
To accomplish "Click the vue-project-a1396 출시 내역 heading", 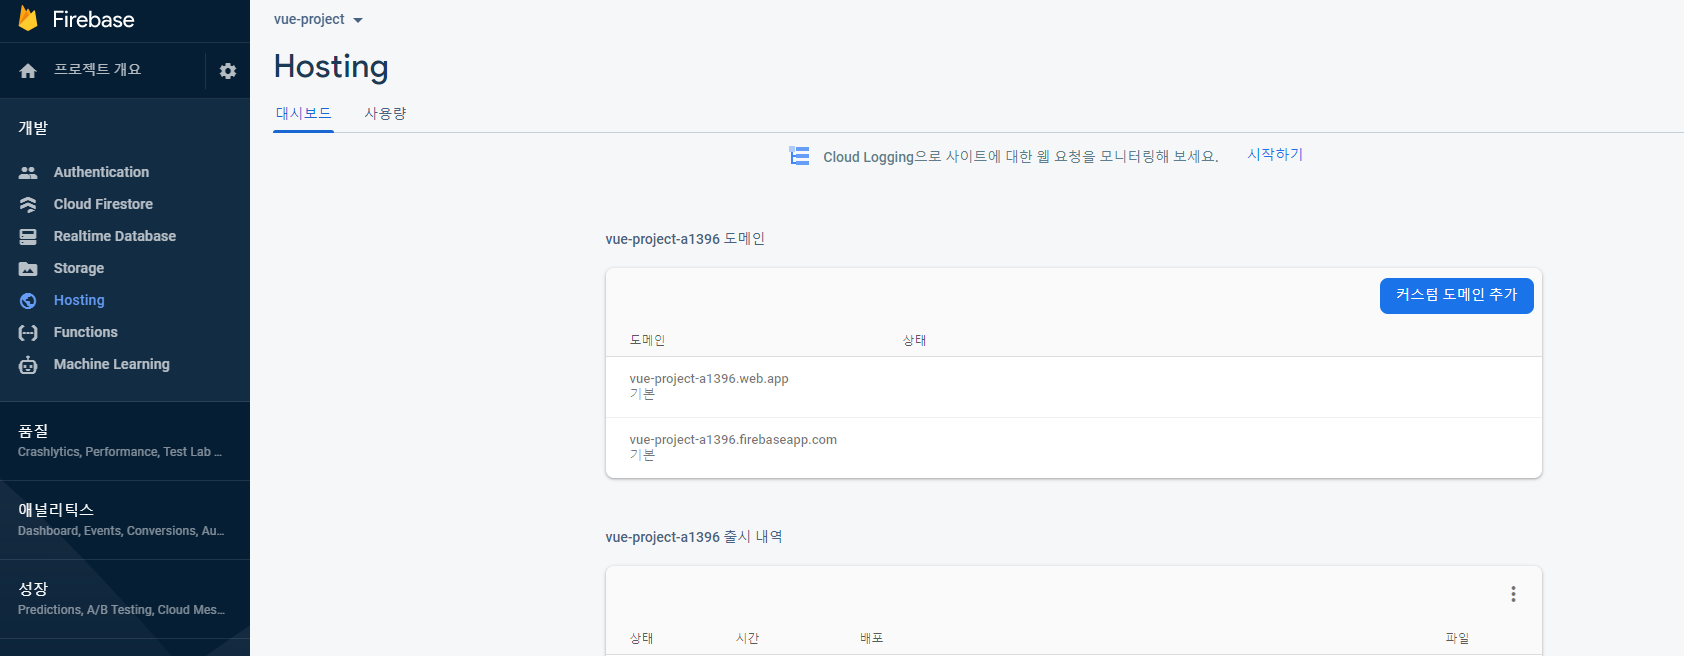I will (x=694, y=537).
